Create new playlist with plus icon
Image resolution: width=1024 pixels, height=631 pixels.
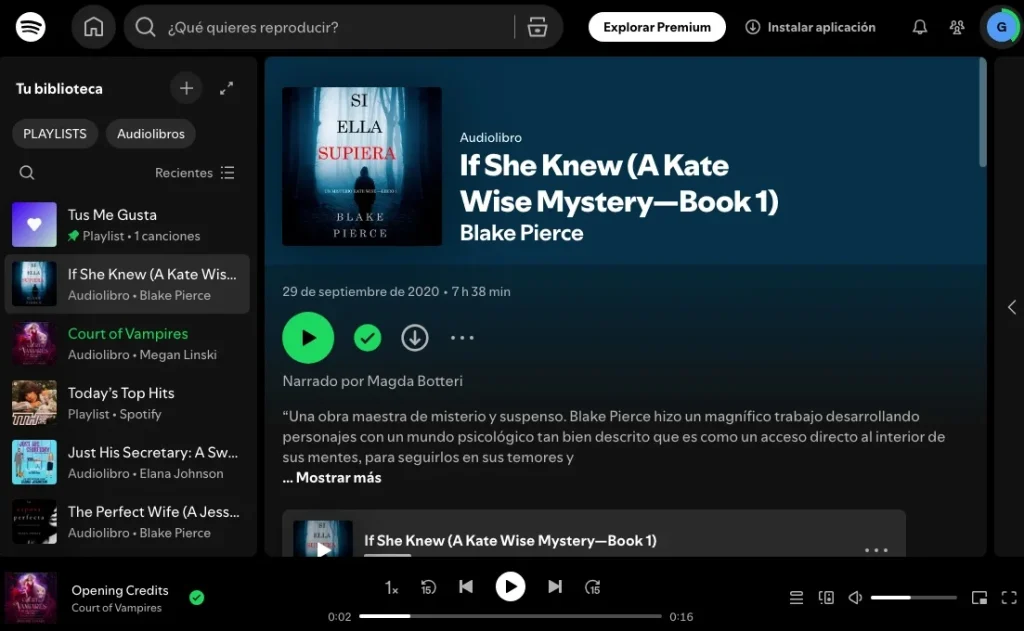pos(186,88)
